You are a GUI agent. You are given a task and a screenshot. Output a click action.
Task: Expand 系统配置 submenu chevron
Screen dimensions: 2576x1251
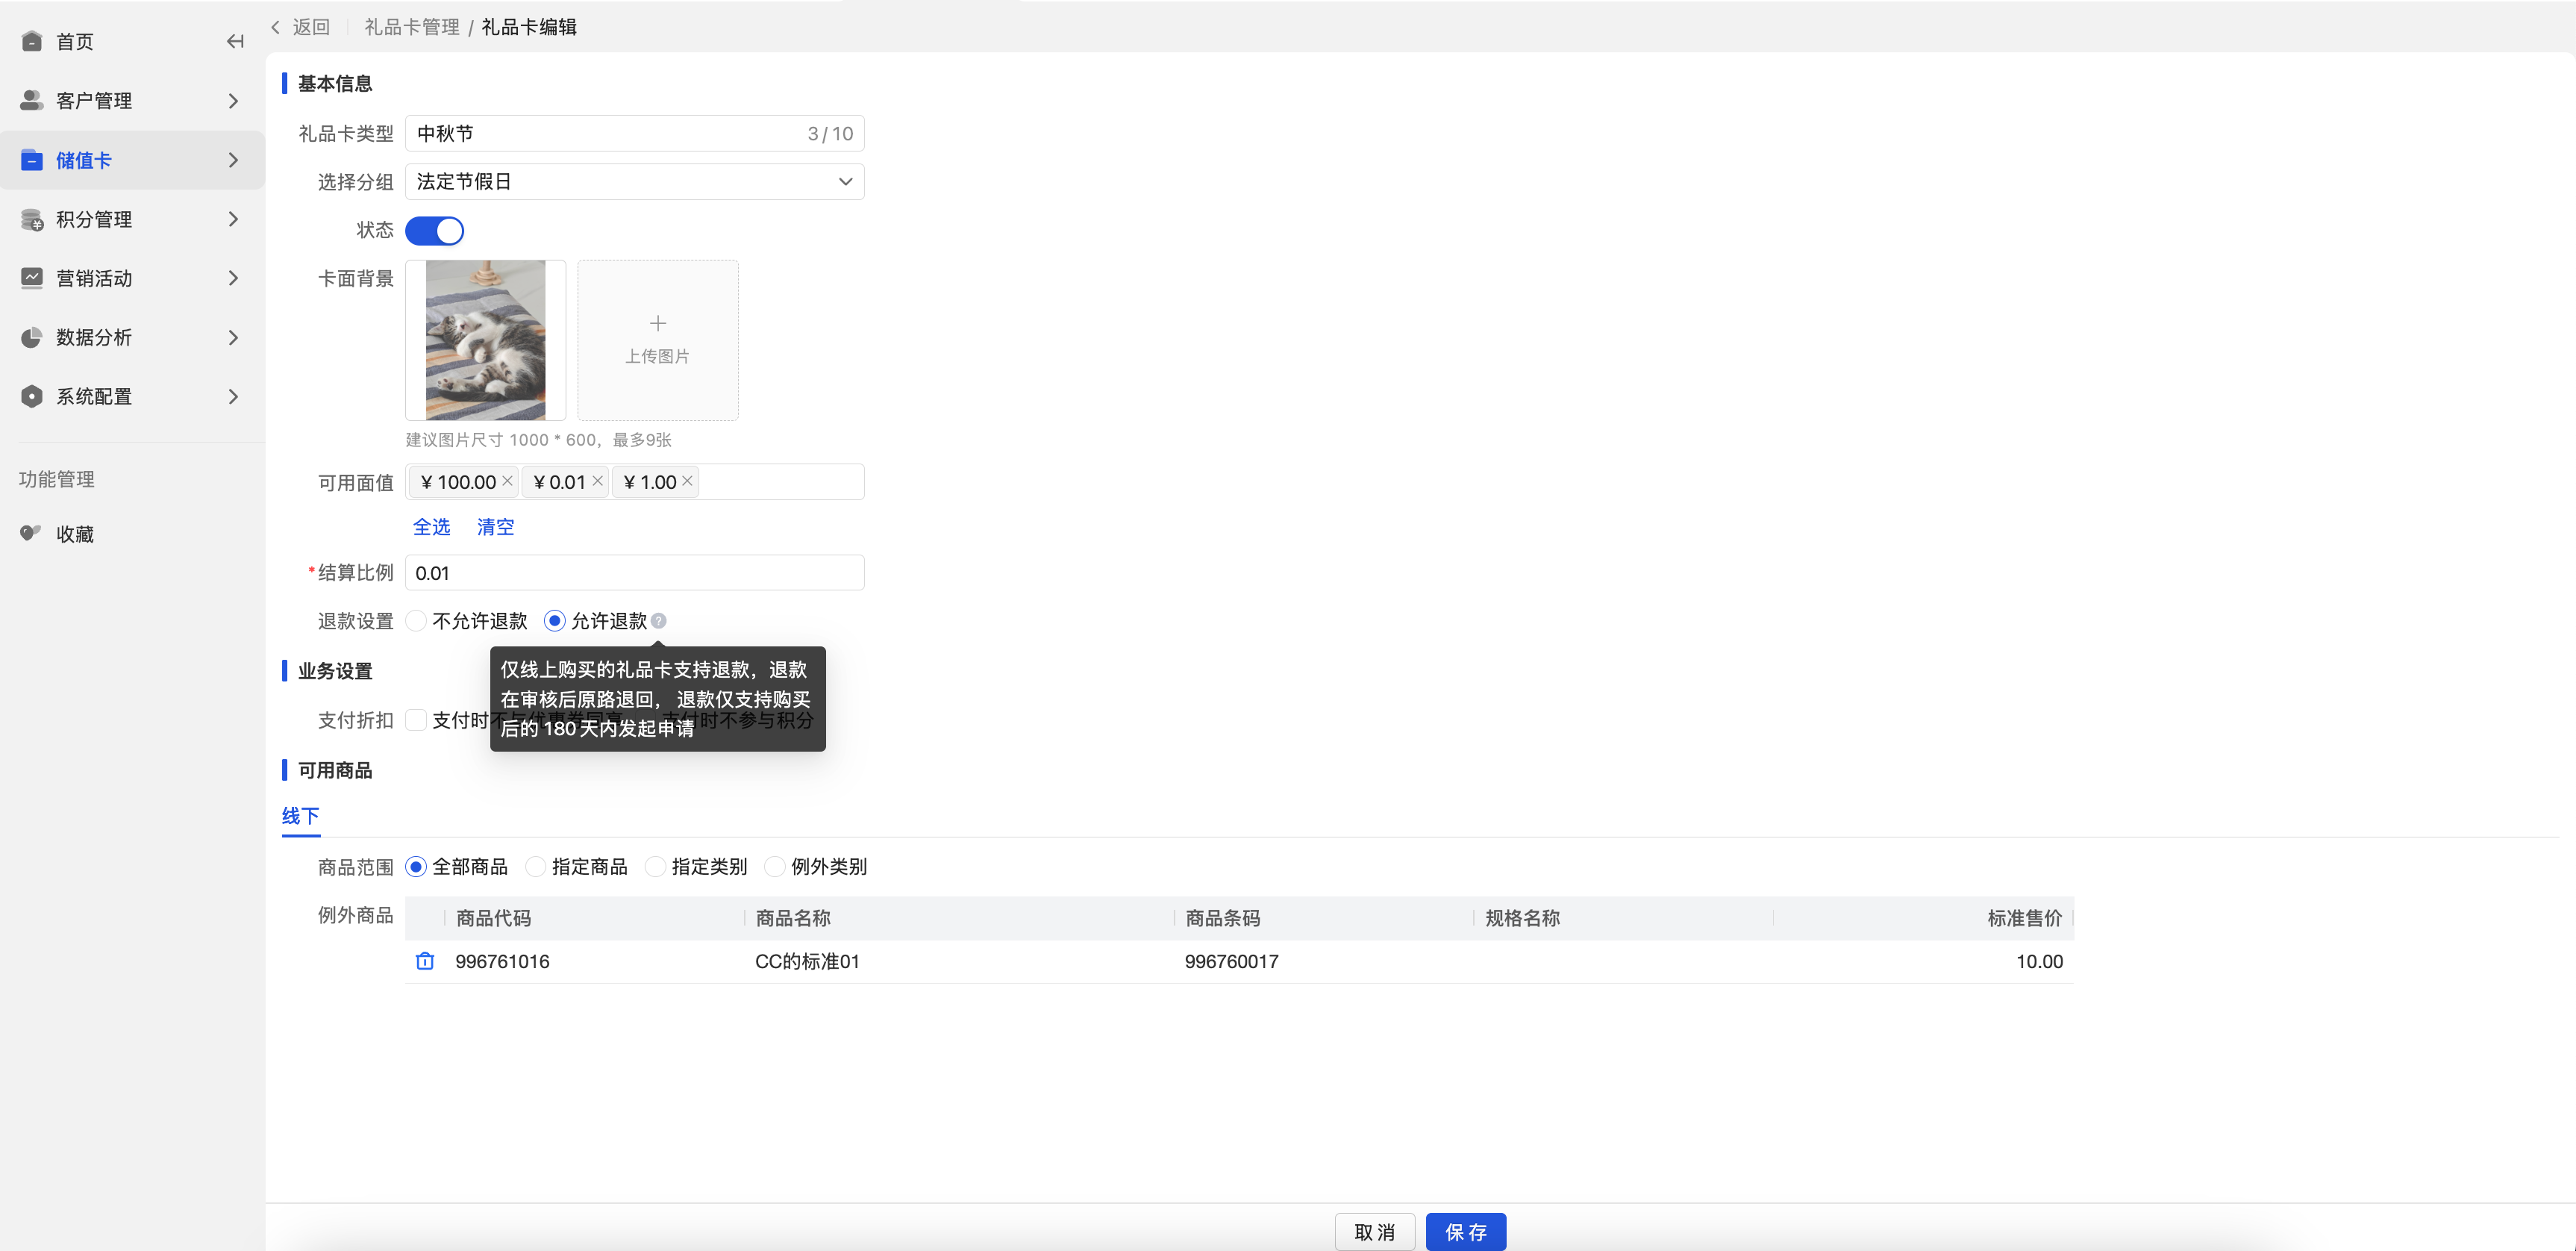[x=234, y=396]
